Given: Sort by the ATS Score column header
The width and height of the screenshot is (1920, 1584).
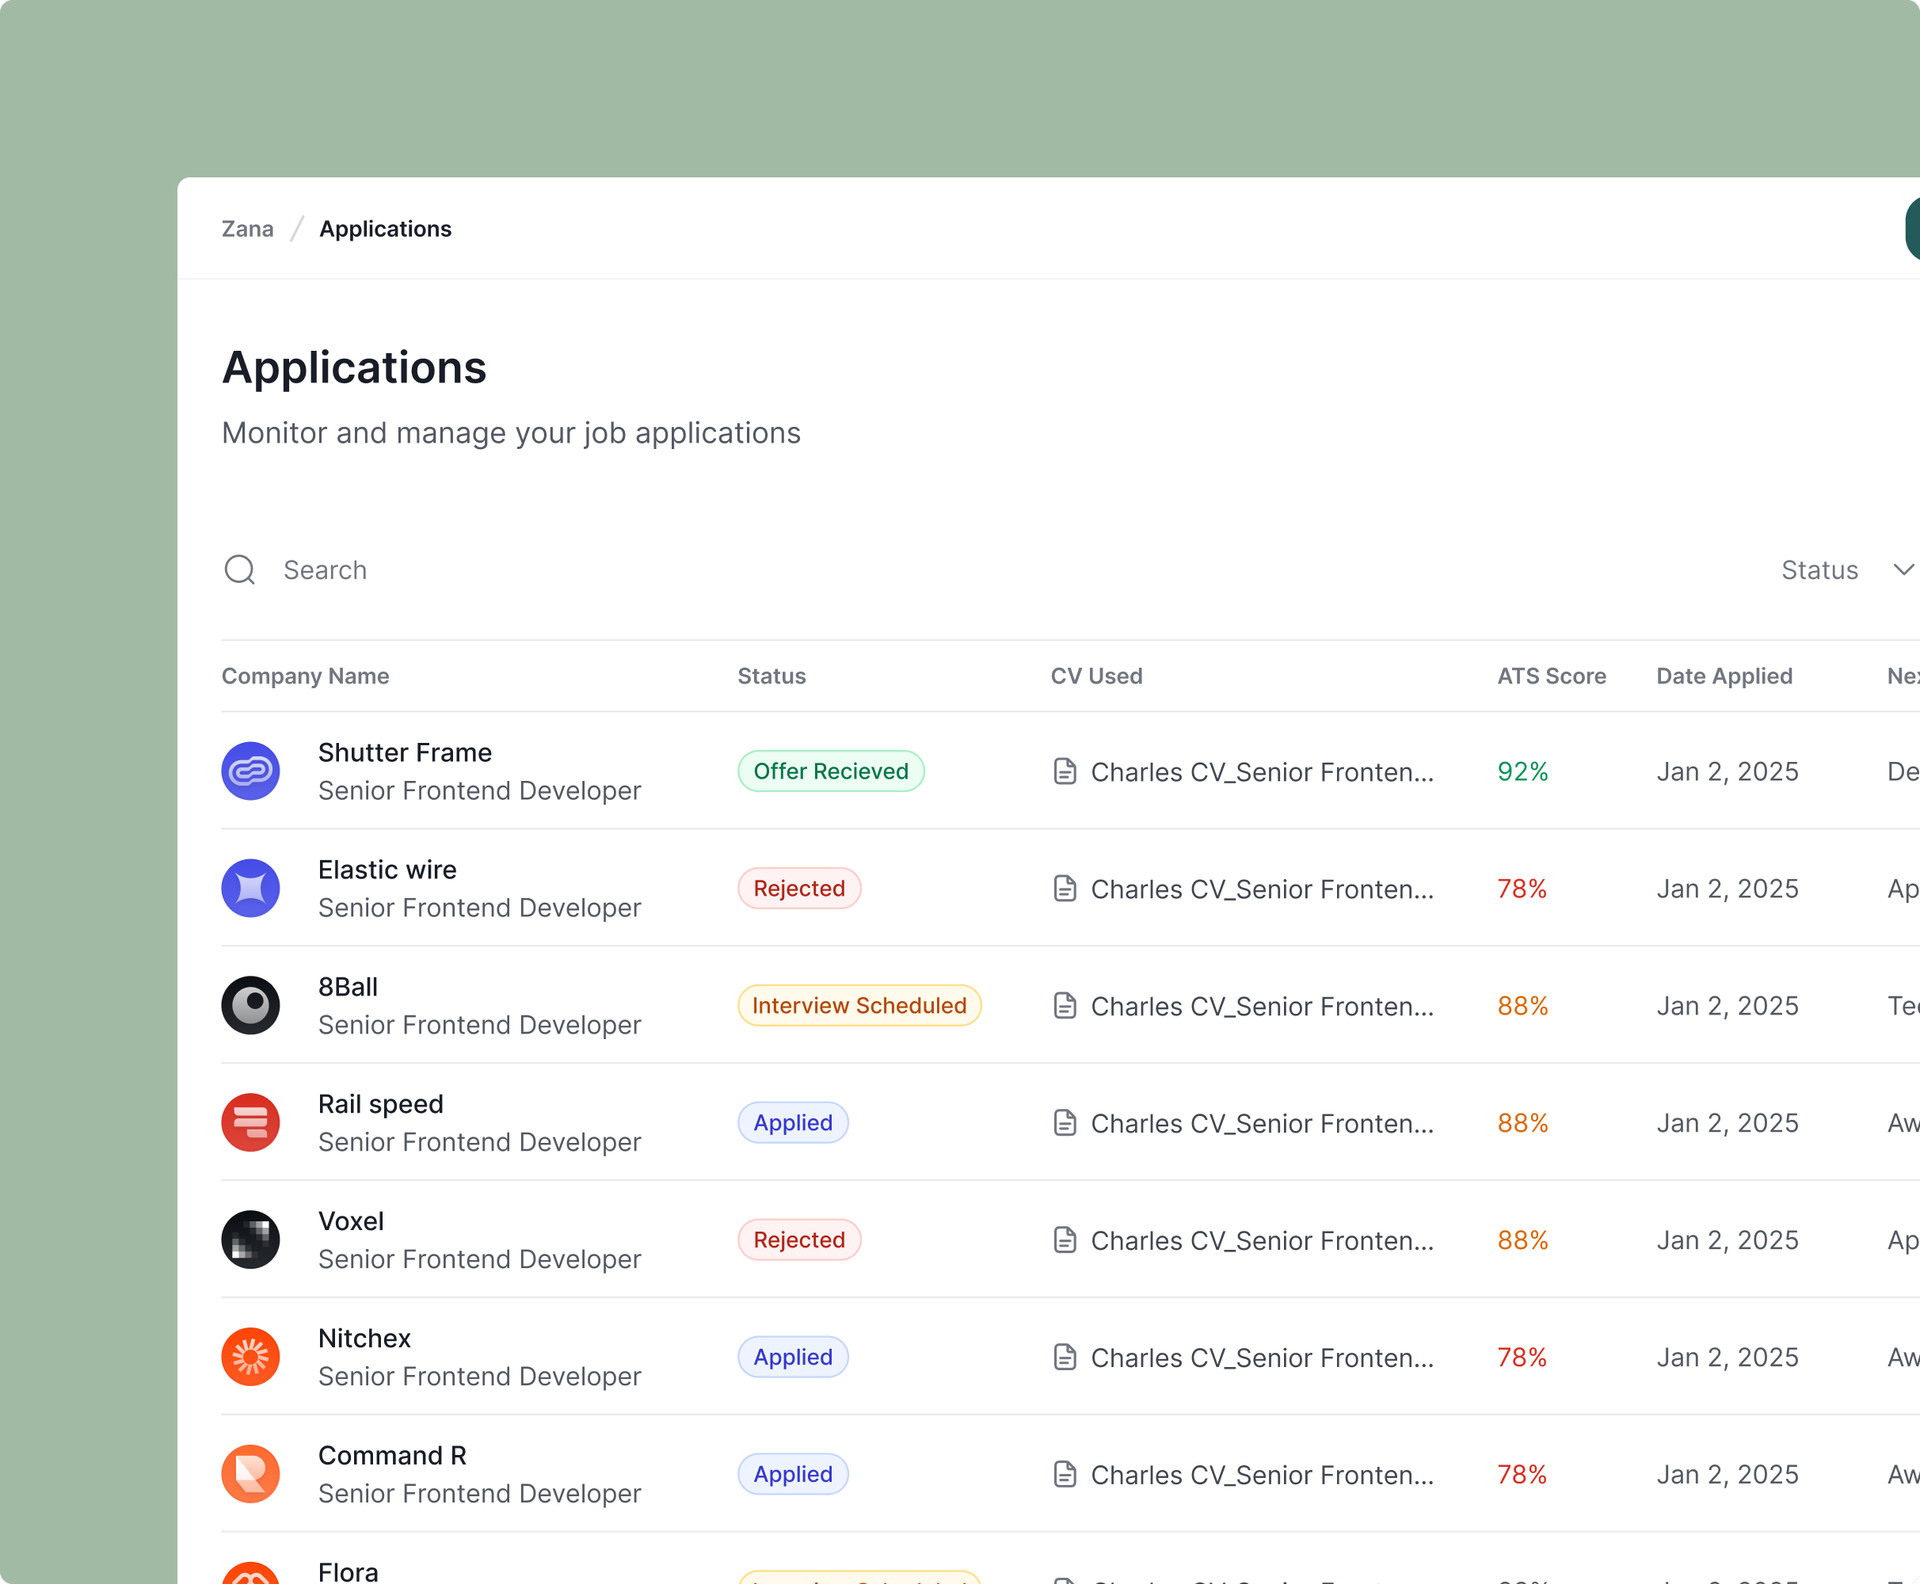Looking at the screenshot, I should [x=1551, y=676].
